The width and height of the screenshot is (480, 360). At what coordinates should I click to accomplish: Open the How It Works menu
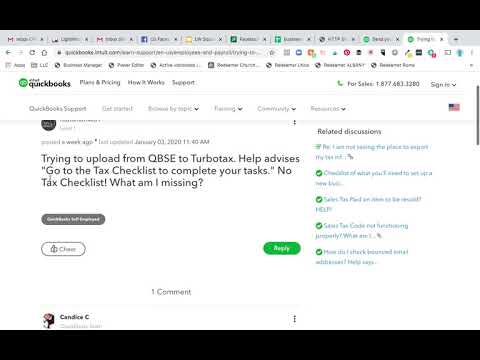pos(146,83)
